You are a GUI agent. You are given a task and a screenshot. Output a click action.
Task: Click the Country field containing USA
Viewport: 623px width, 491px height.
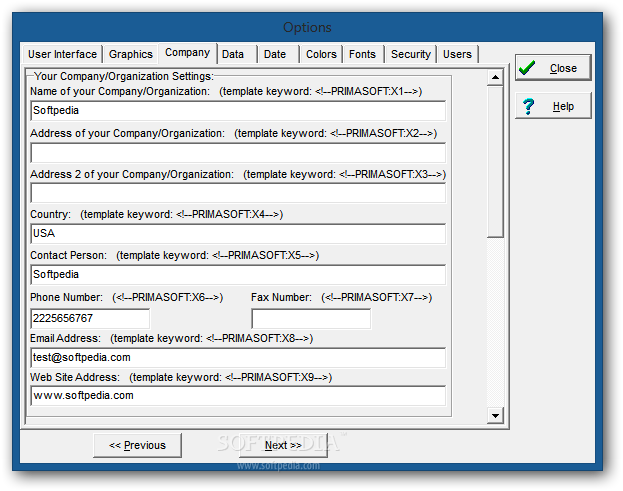tap(238, 234)
